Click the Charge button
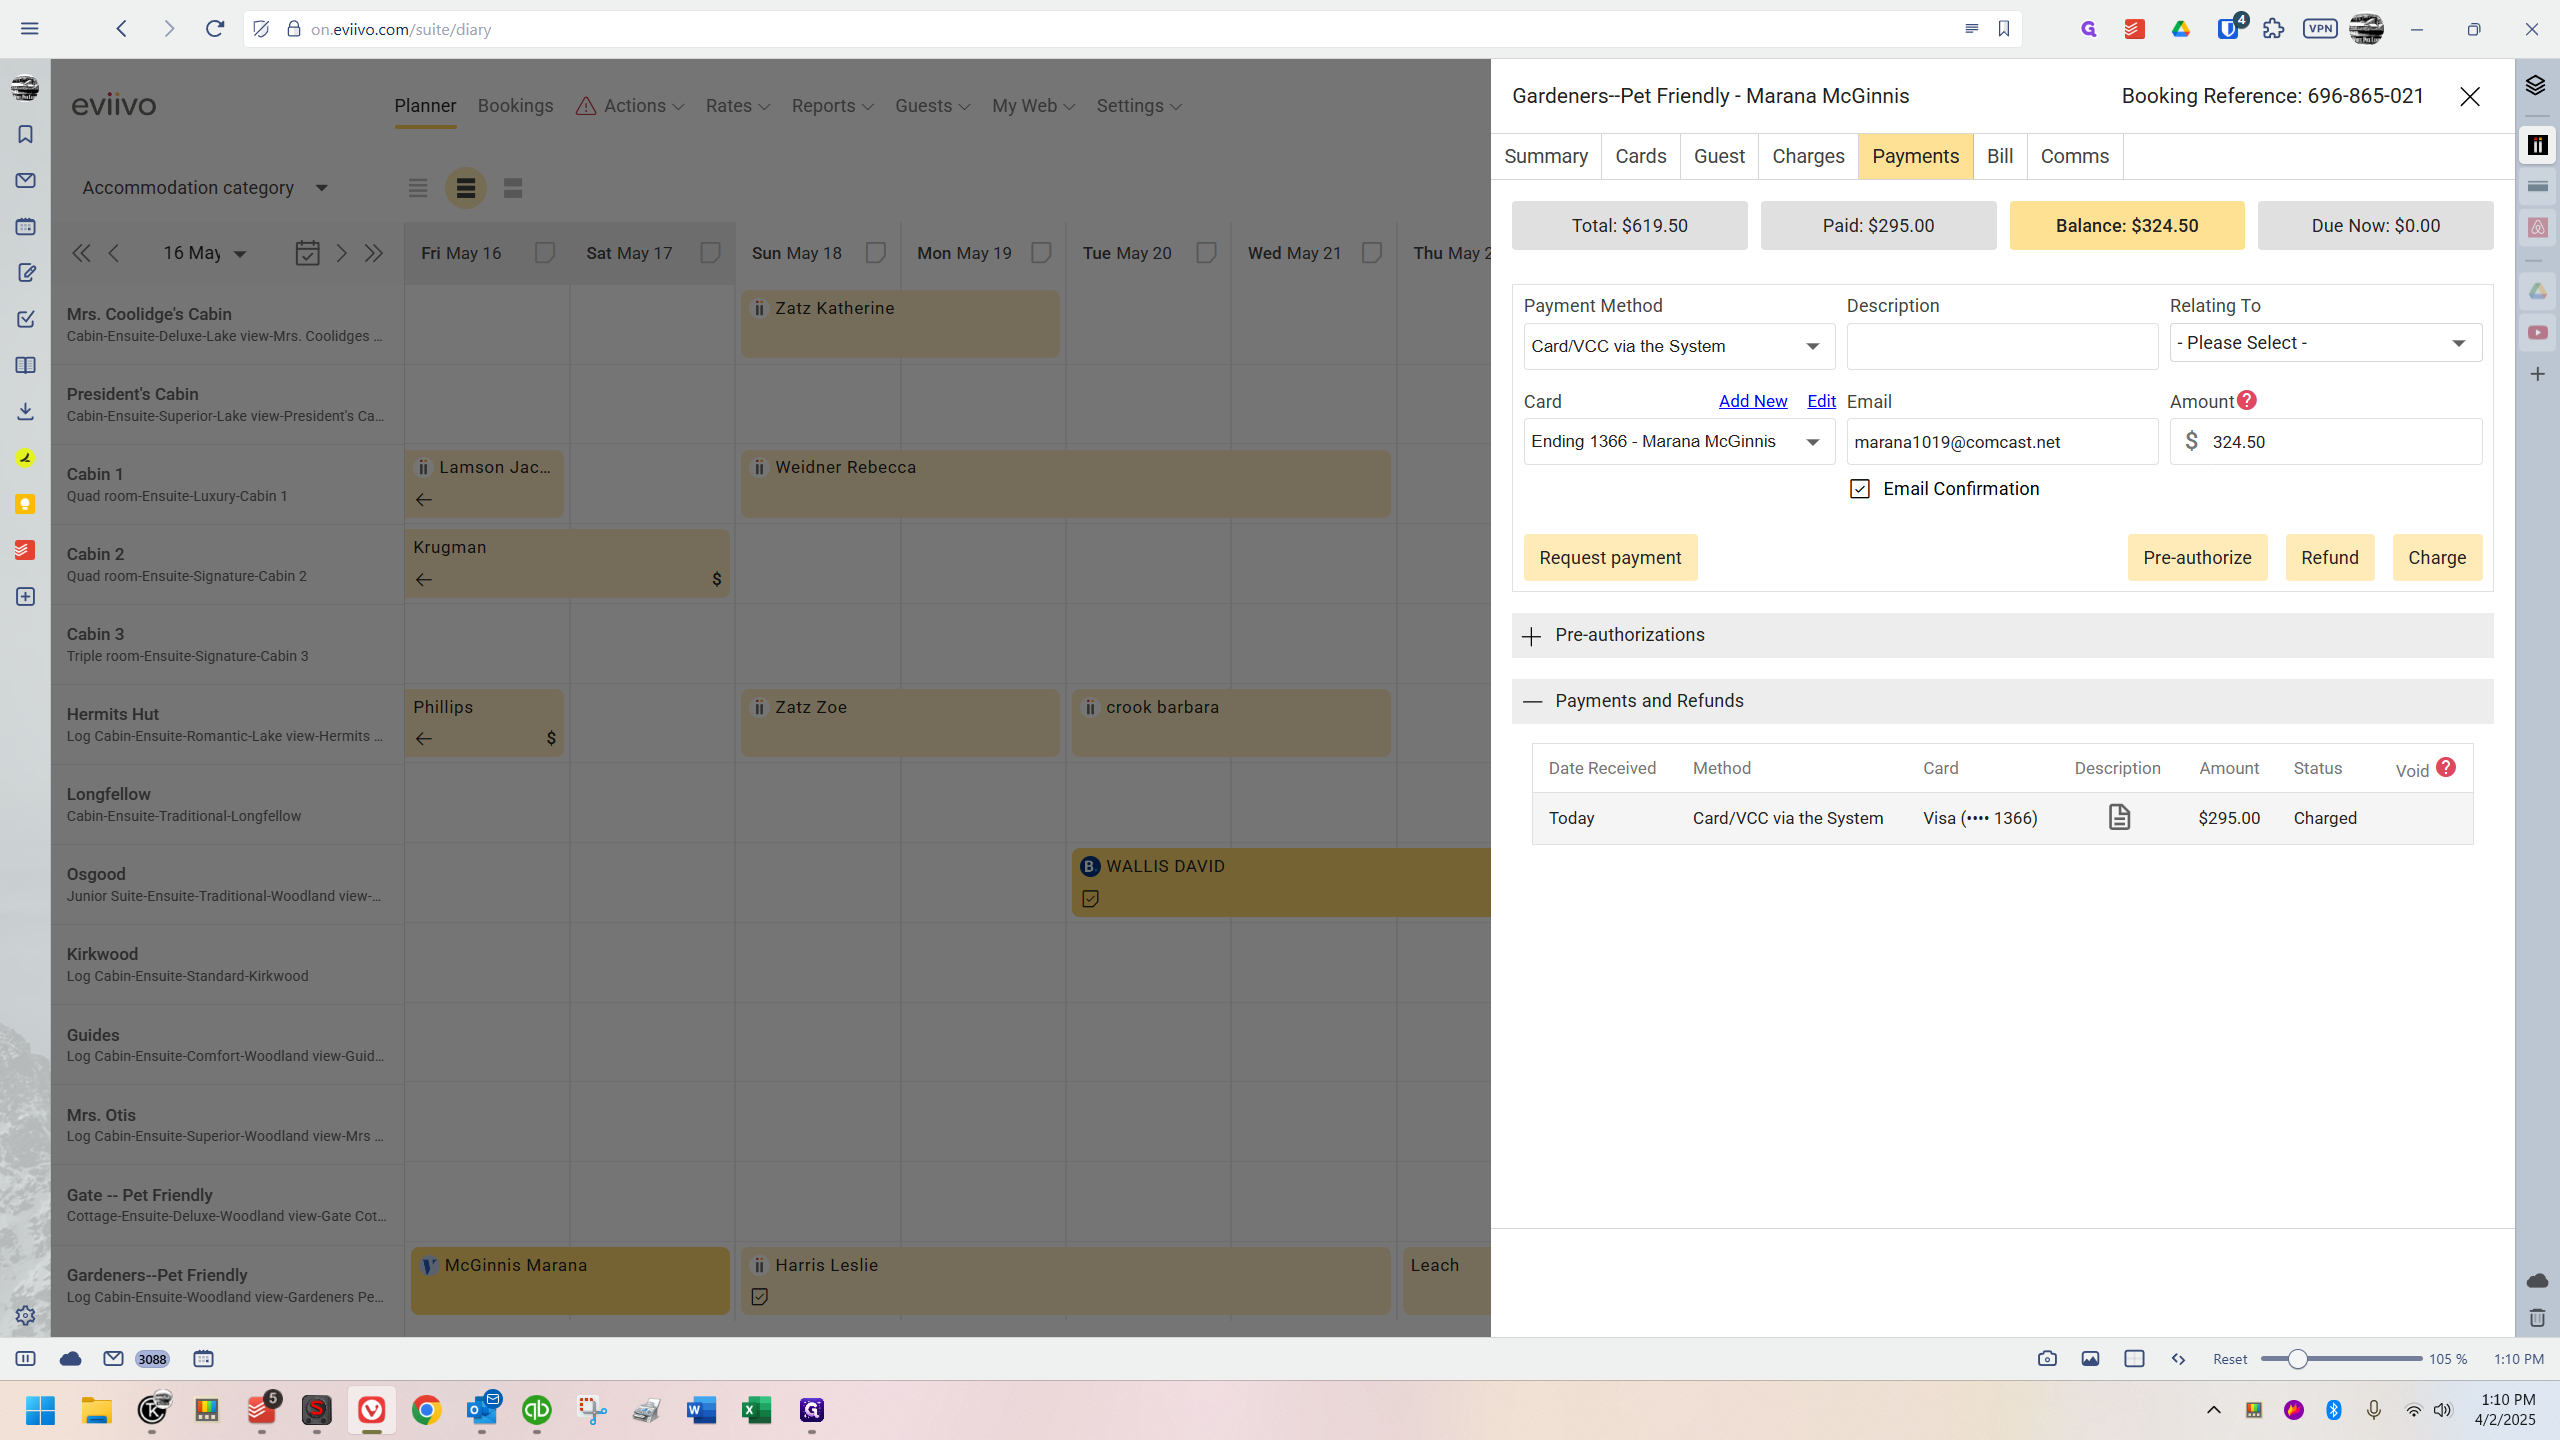This screenshot has height=1440, width=2560. coord(2437,557)
